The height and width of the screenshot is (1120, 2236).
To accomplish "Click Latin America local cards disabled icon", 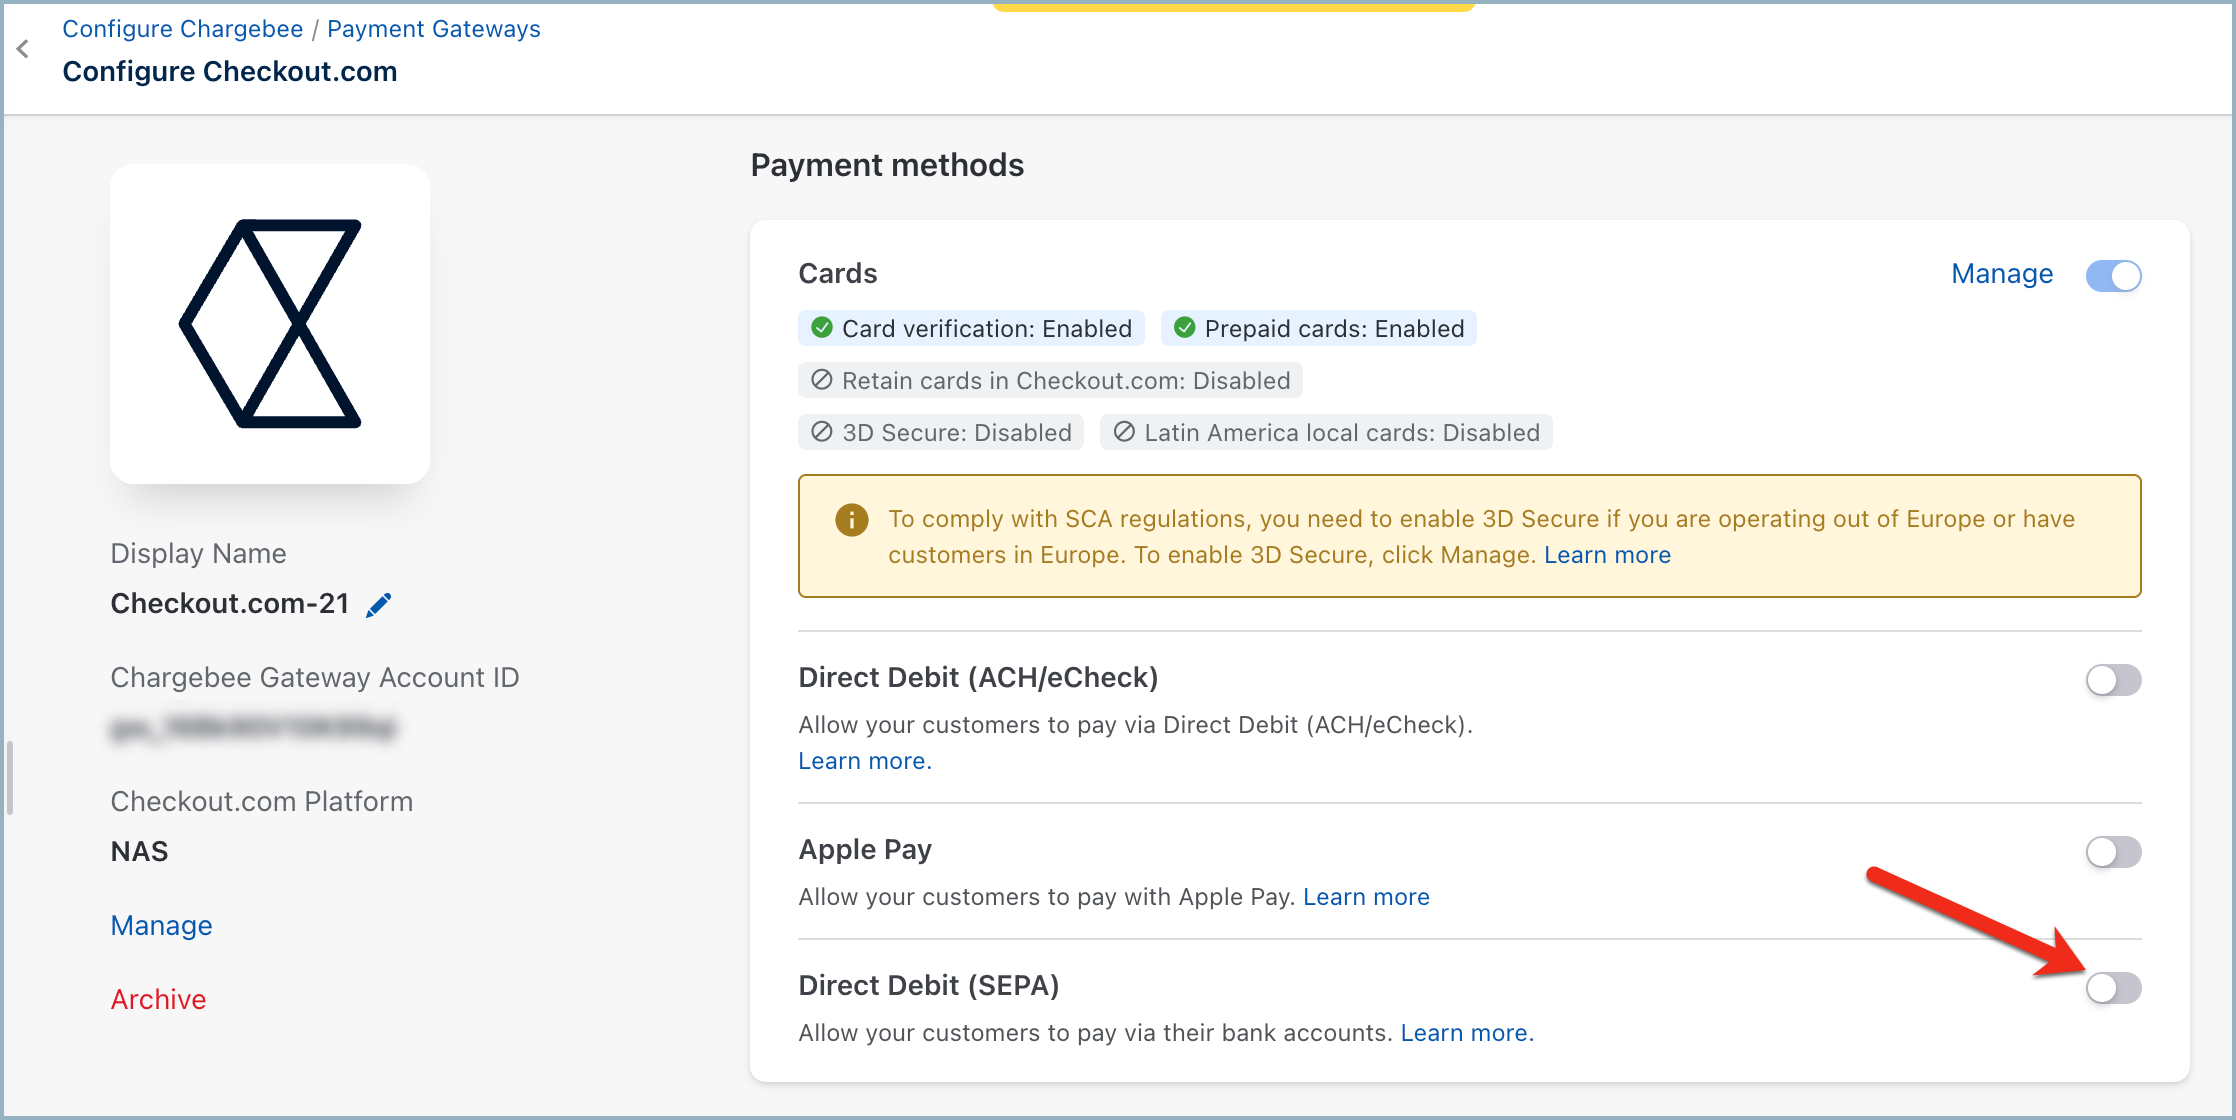I will [1124, 432].
